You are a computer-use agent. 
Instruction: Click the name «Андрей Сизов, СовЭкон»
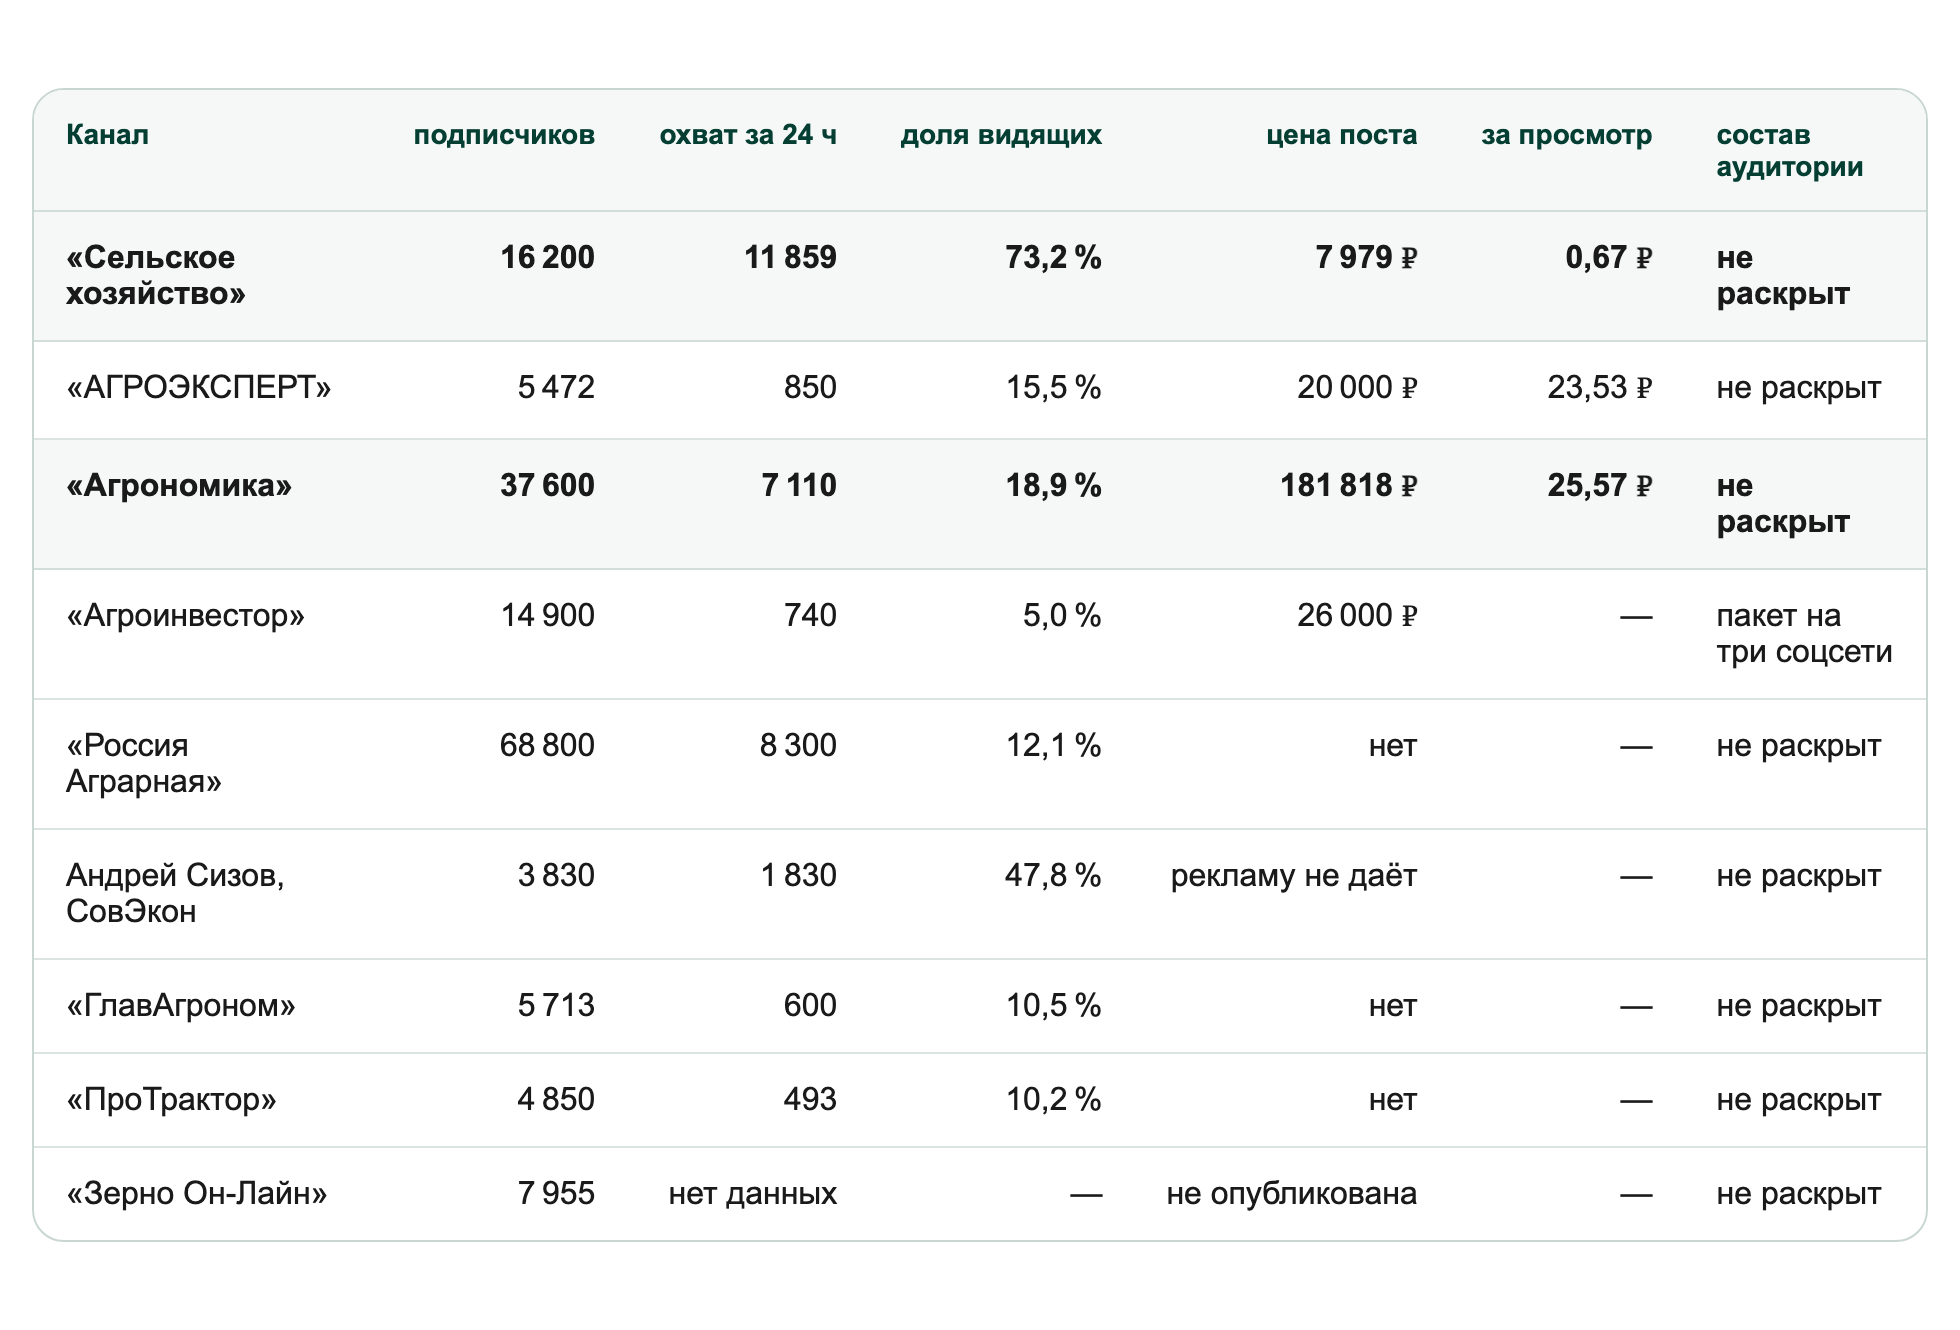[175, 893]
